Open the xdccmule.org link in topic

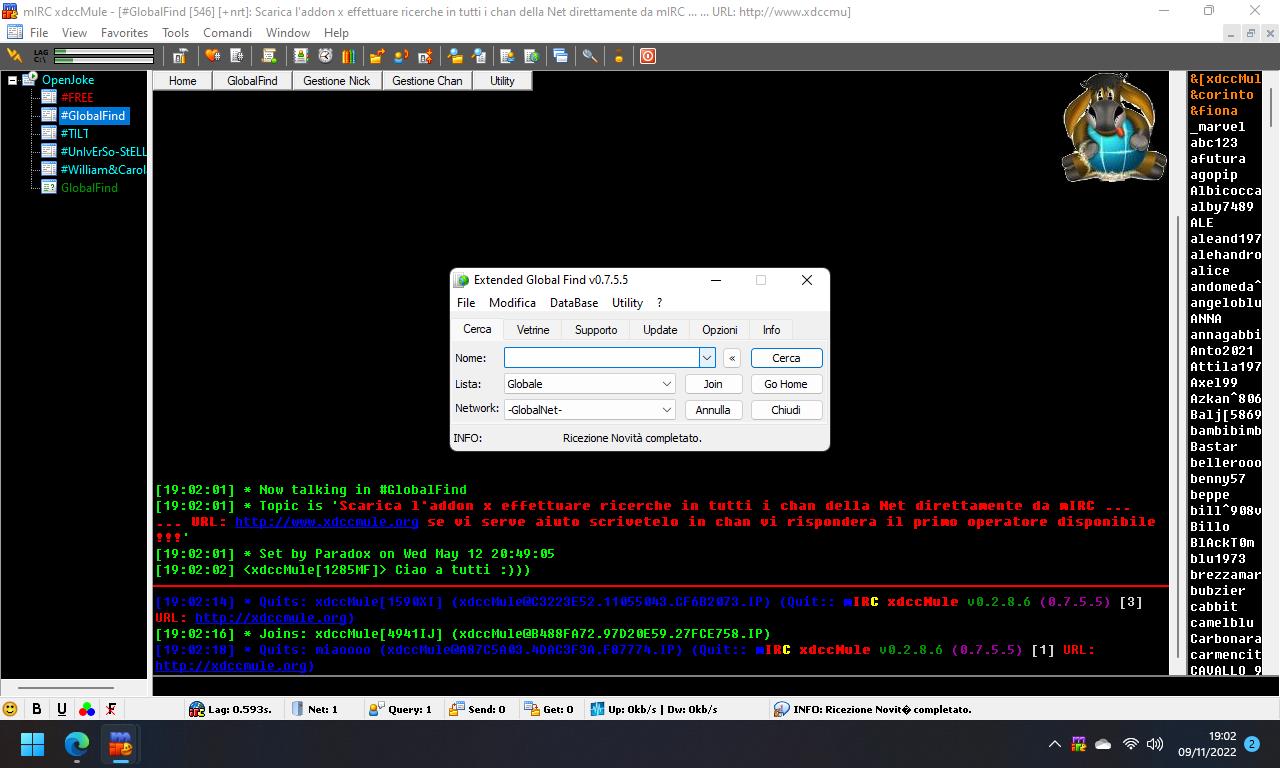click(x=326, y=522)
